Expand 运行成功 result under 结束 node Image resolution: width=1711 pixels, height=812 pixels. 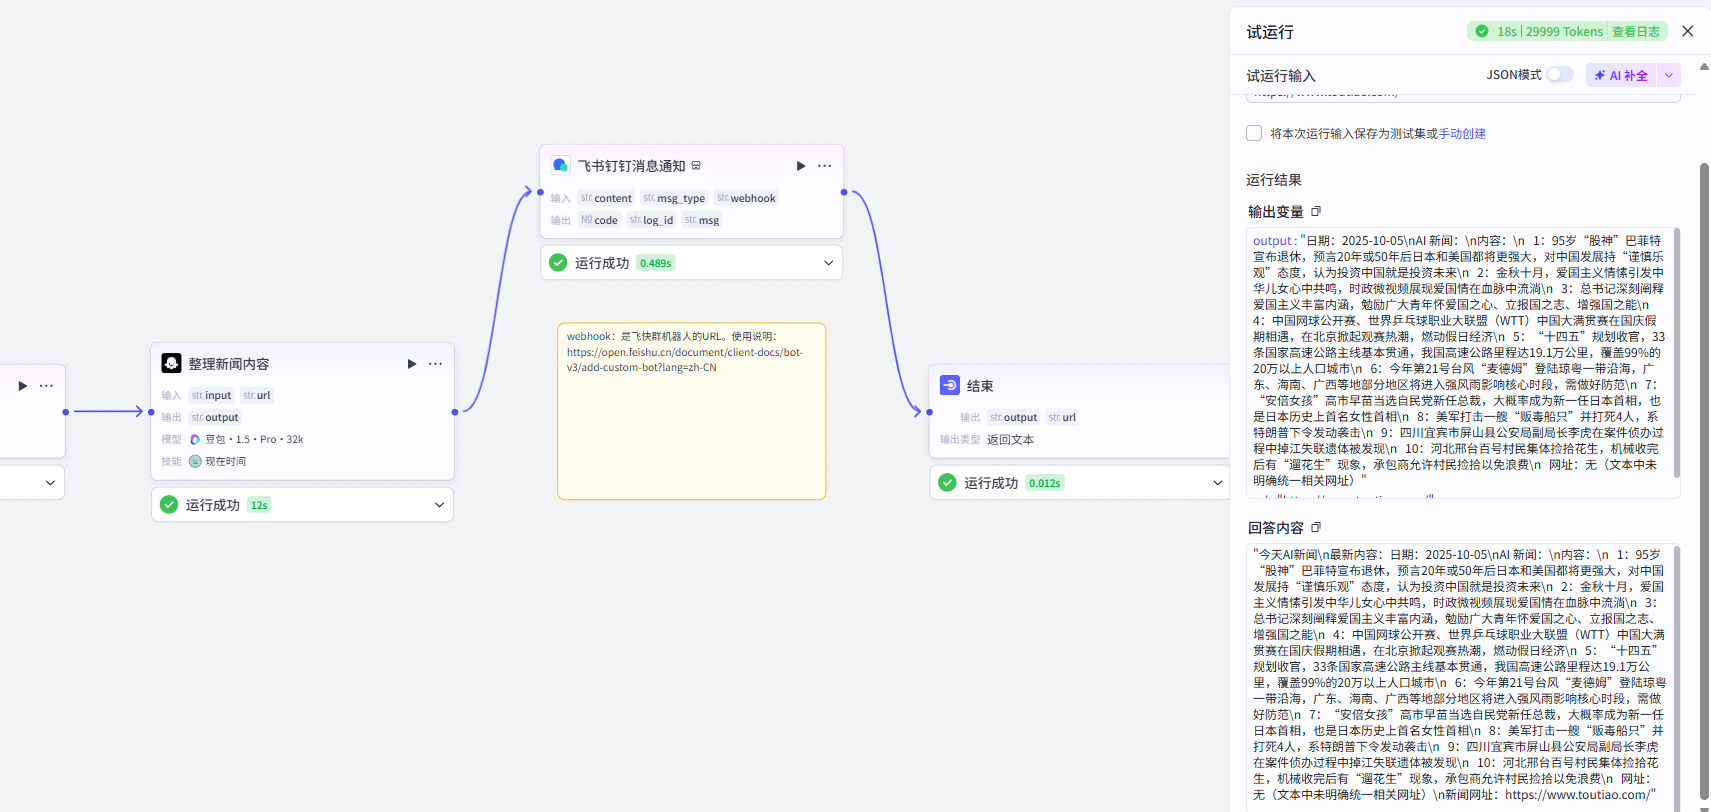(x=1217, y=483)
